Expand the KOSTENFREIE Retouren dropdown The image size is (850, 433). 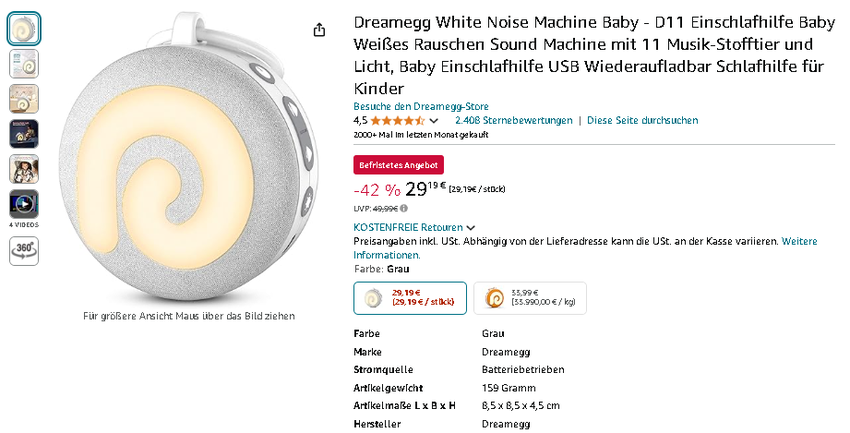tap(470, 228)
